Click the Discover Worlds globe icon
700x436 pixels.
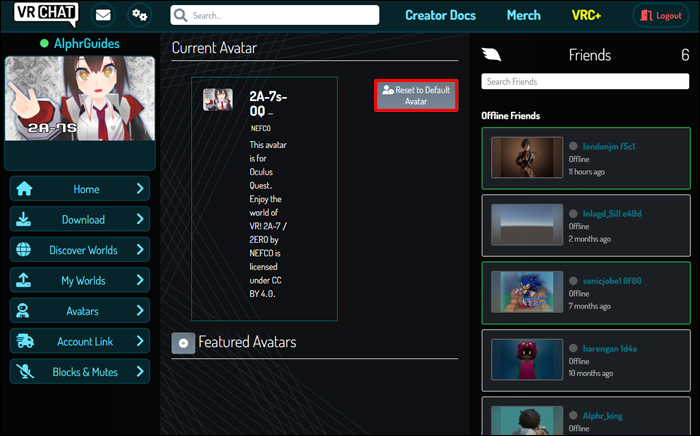click(x=23, y=249)
